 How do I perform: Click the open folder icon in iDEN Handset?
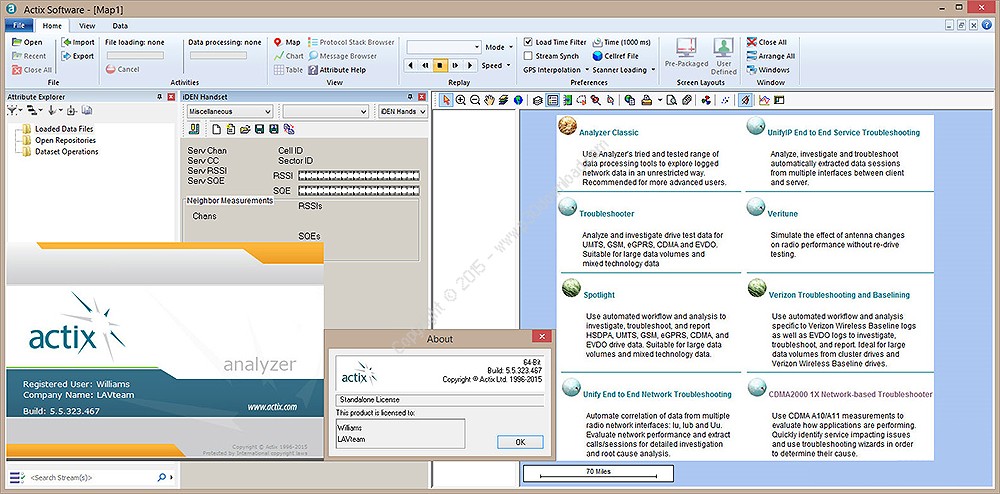click(245, 129)
